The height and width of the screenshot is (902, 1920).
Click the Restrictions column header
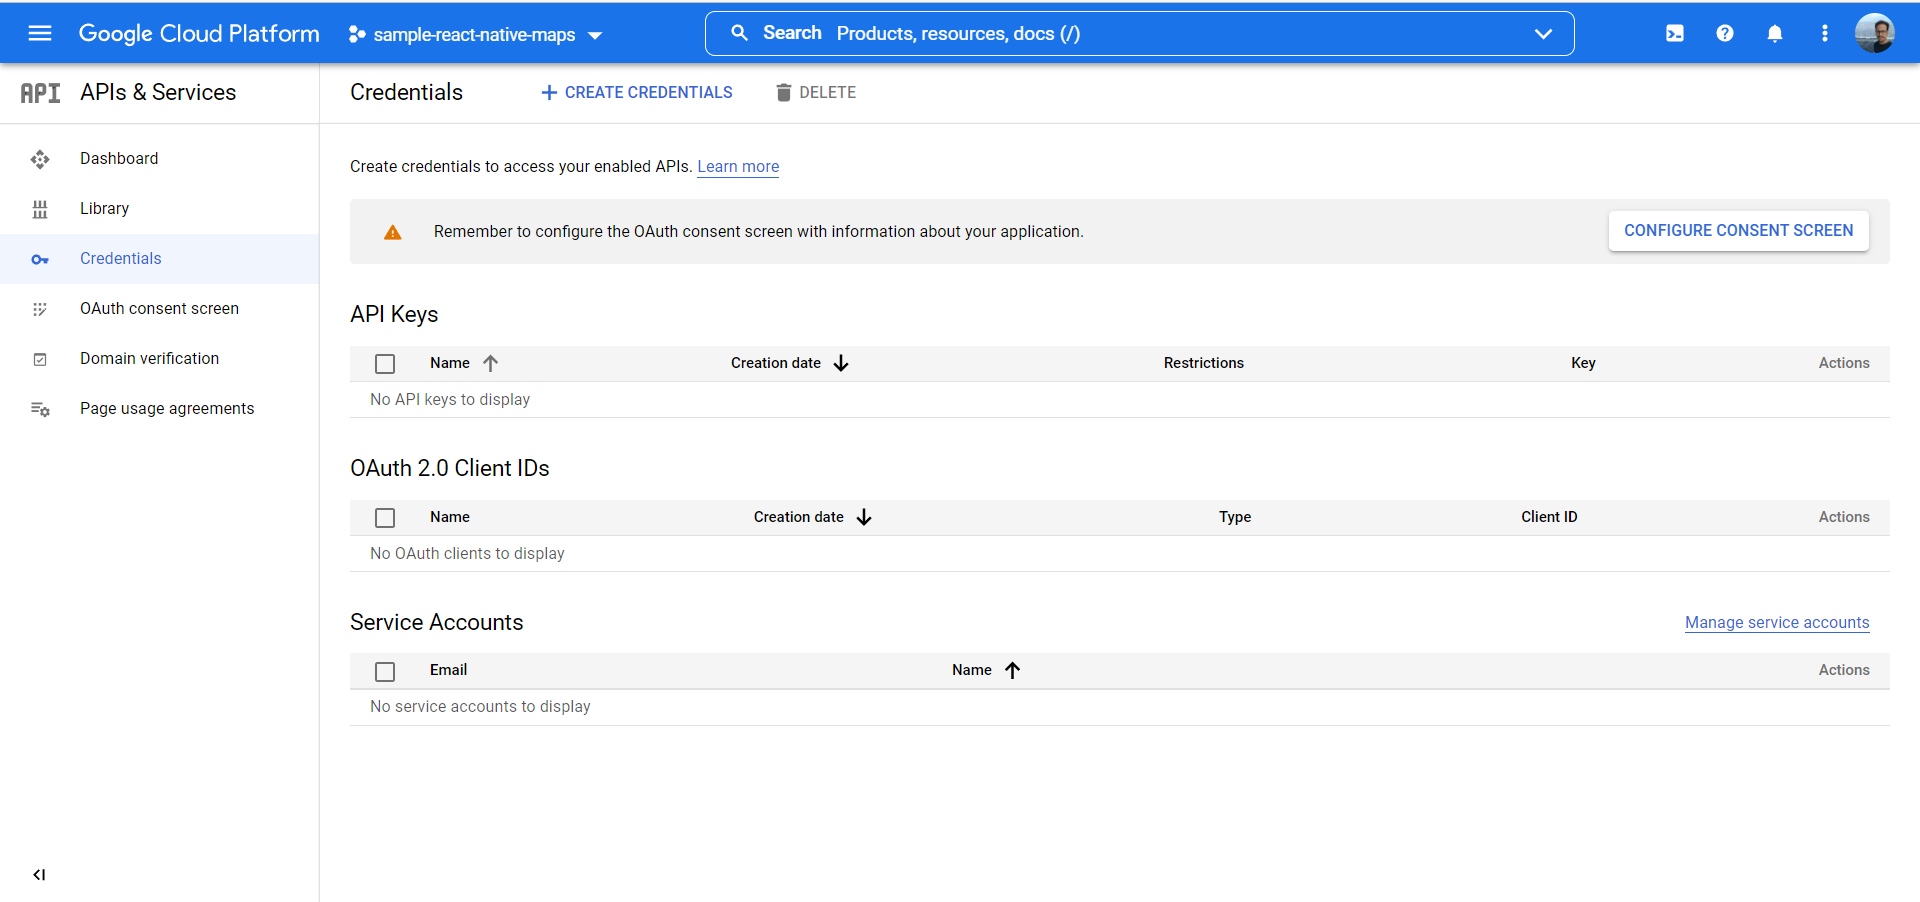(1204, 363)
